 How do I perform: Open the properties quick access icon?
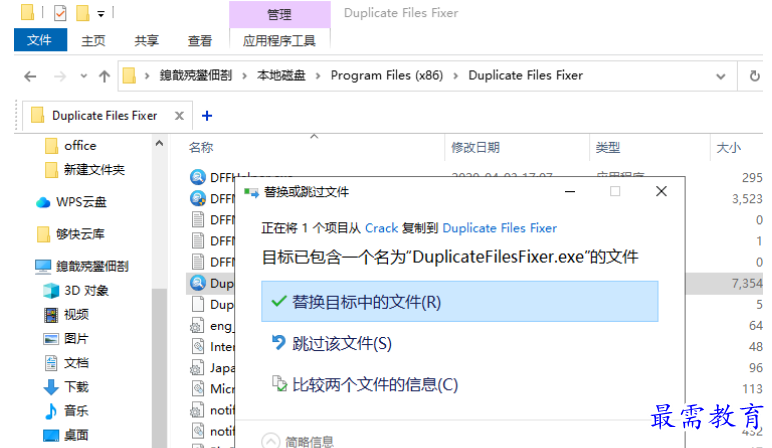tap(60, 13)
